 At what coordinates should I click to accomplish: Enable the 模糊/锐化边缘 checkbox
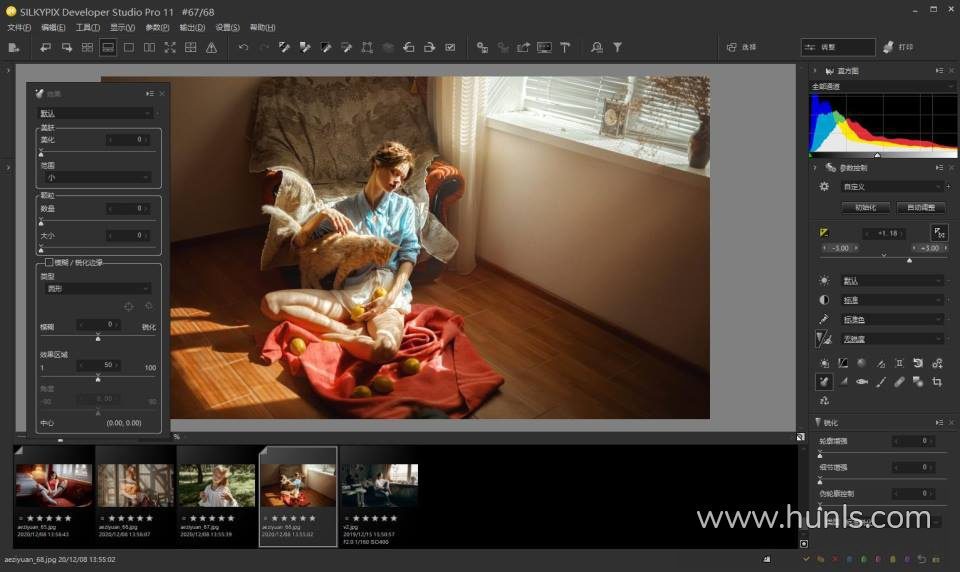point(49,262)
